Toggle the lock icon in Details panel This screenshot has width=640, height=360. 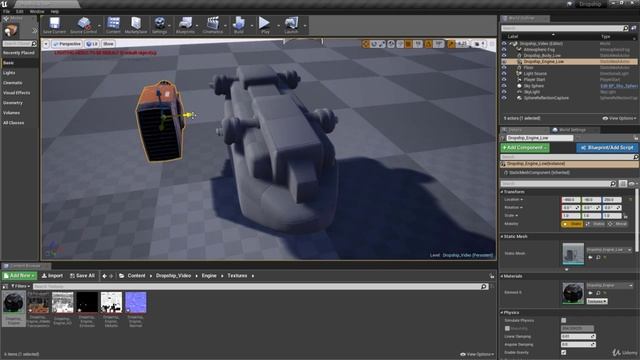coord(636,138)
